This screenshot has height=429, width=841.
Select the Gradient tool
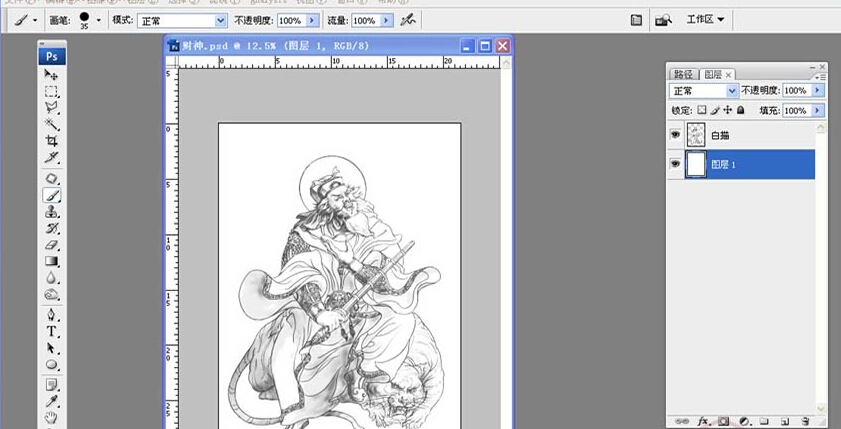(x=51, y=262)
